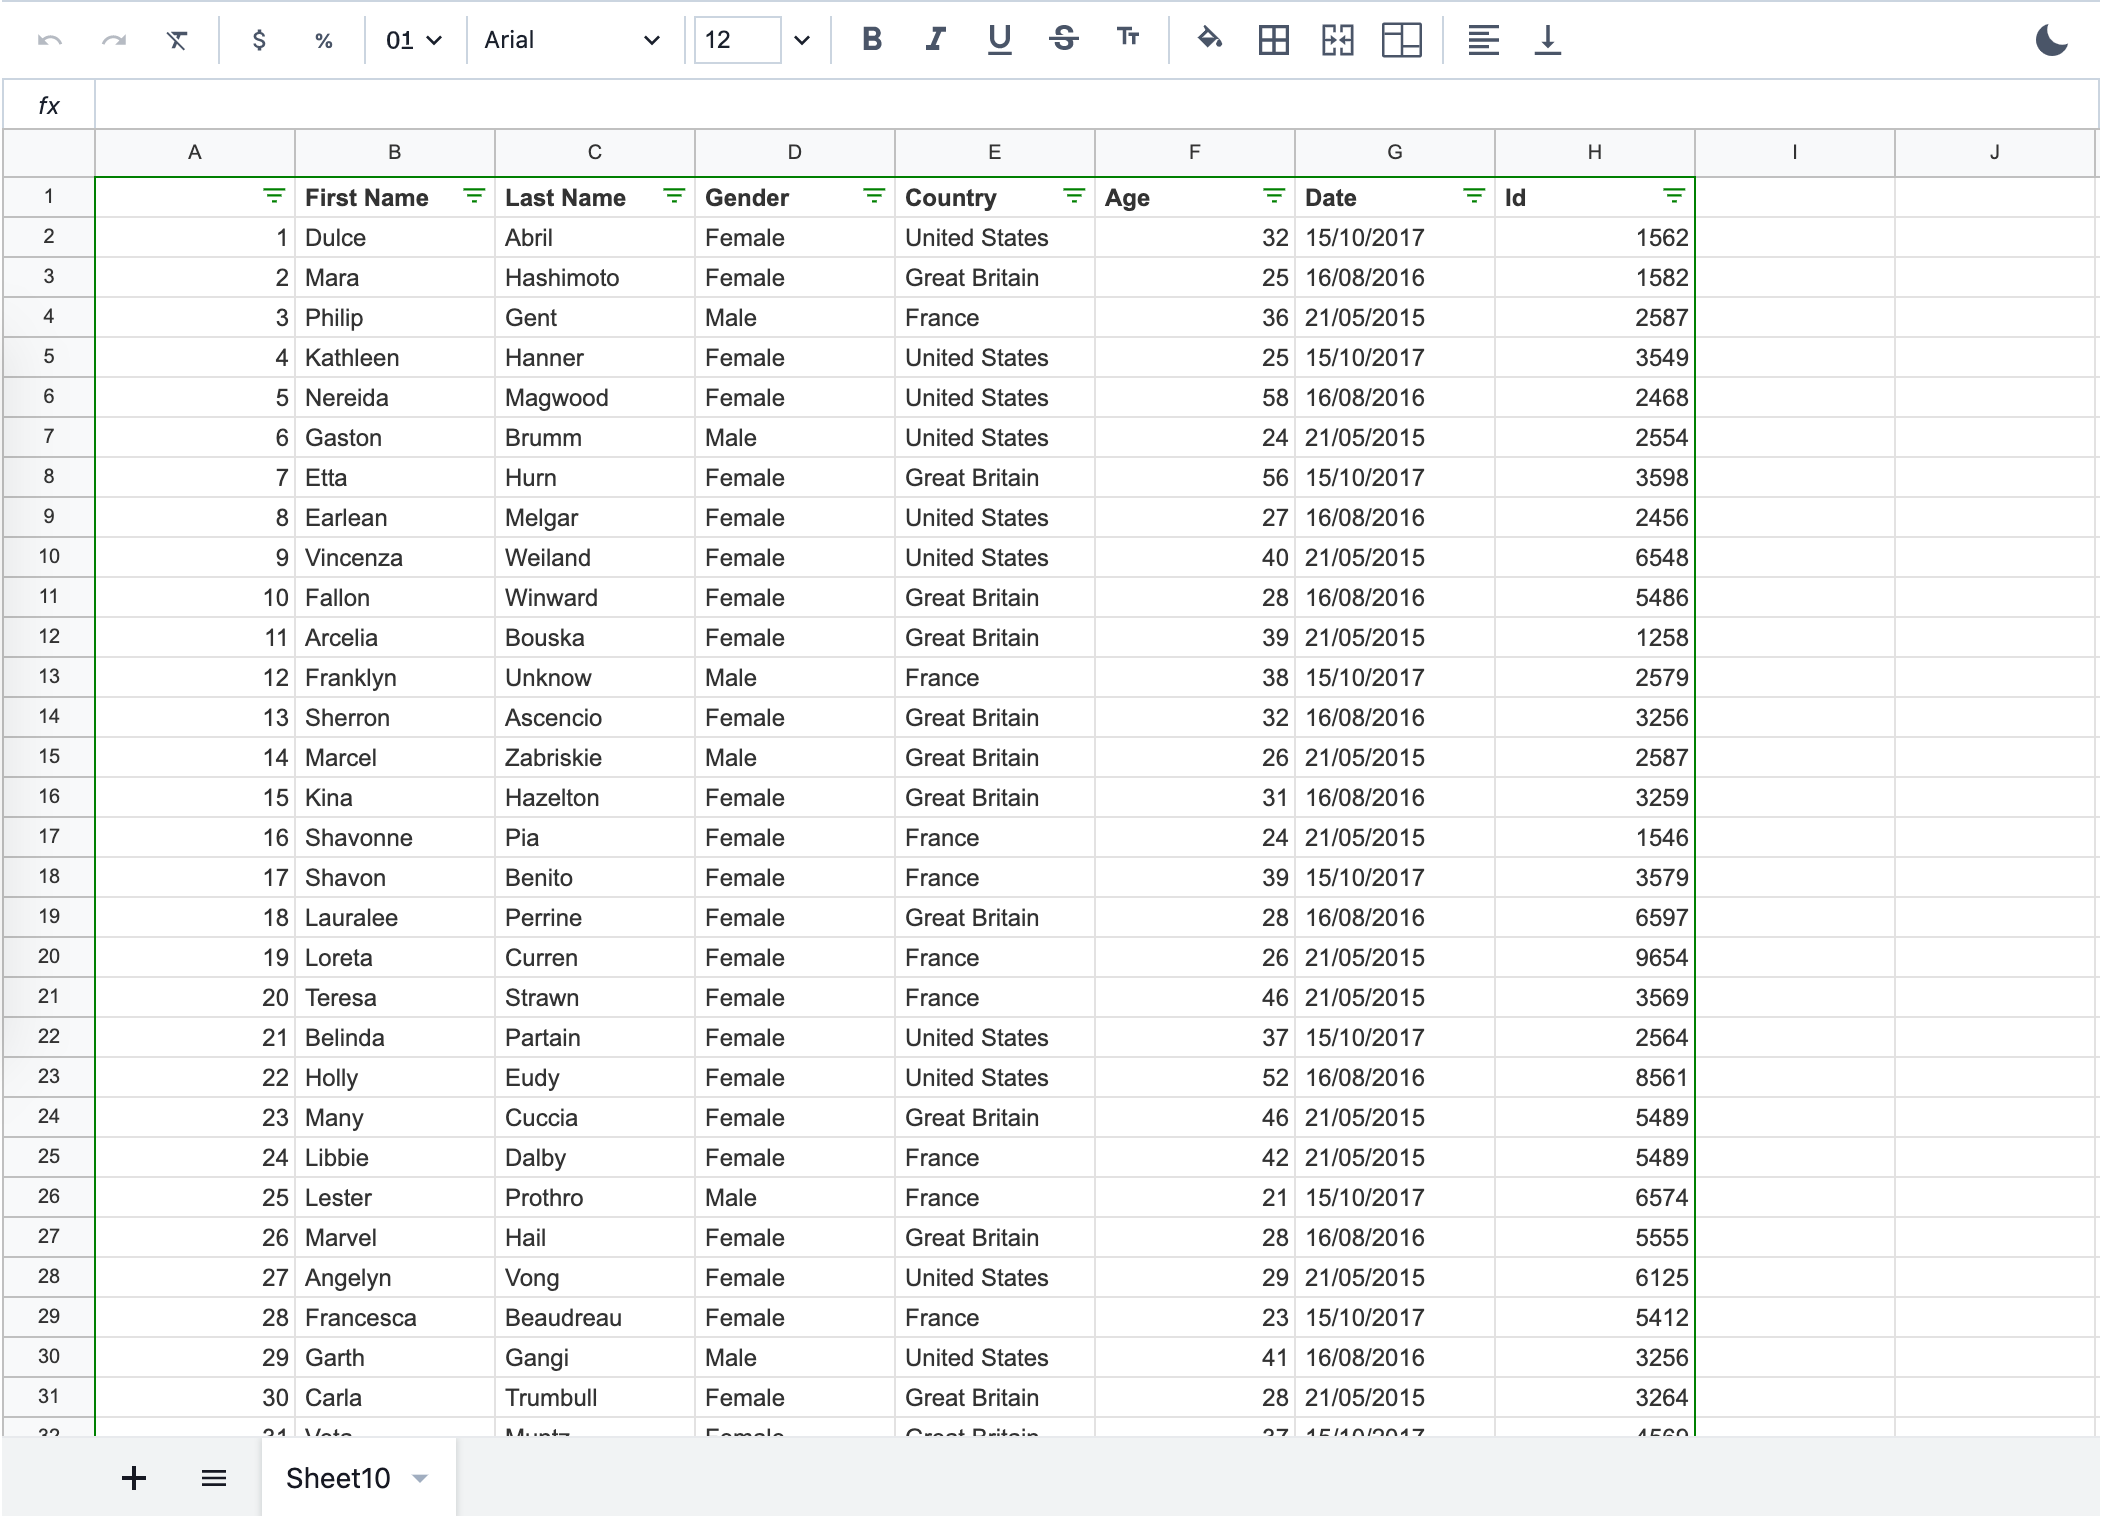This screenshot has height=1520, width=2108.
Task: Open the filter on the Country column
Action: point(1073,197)
